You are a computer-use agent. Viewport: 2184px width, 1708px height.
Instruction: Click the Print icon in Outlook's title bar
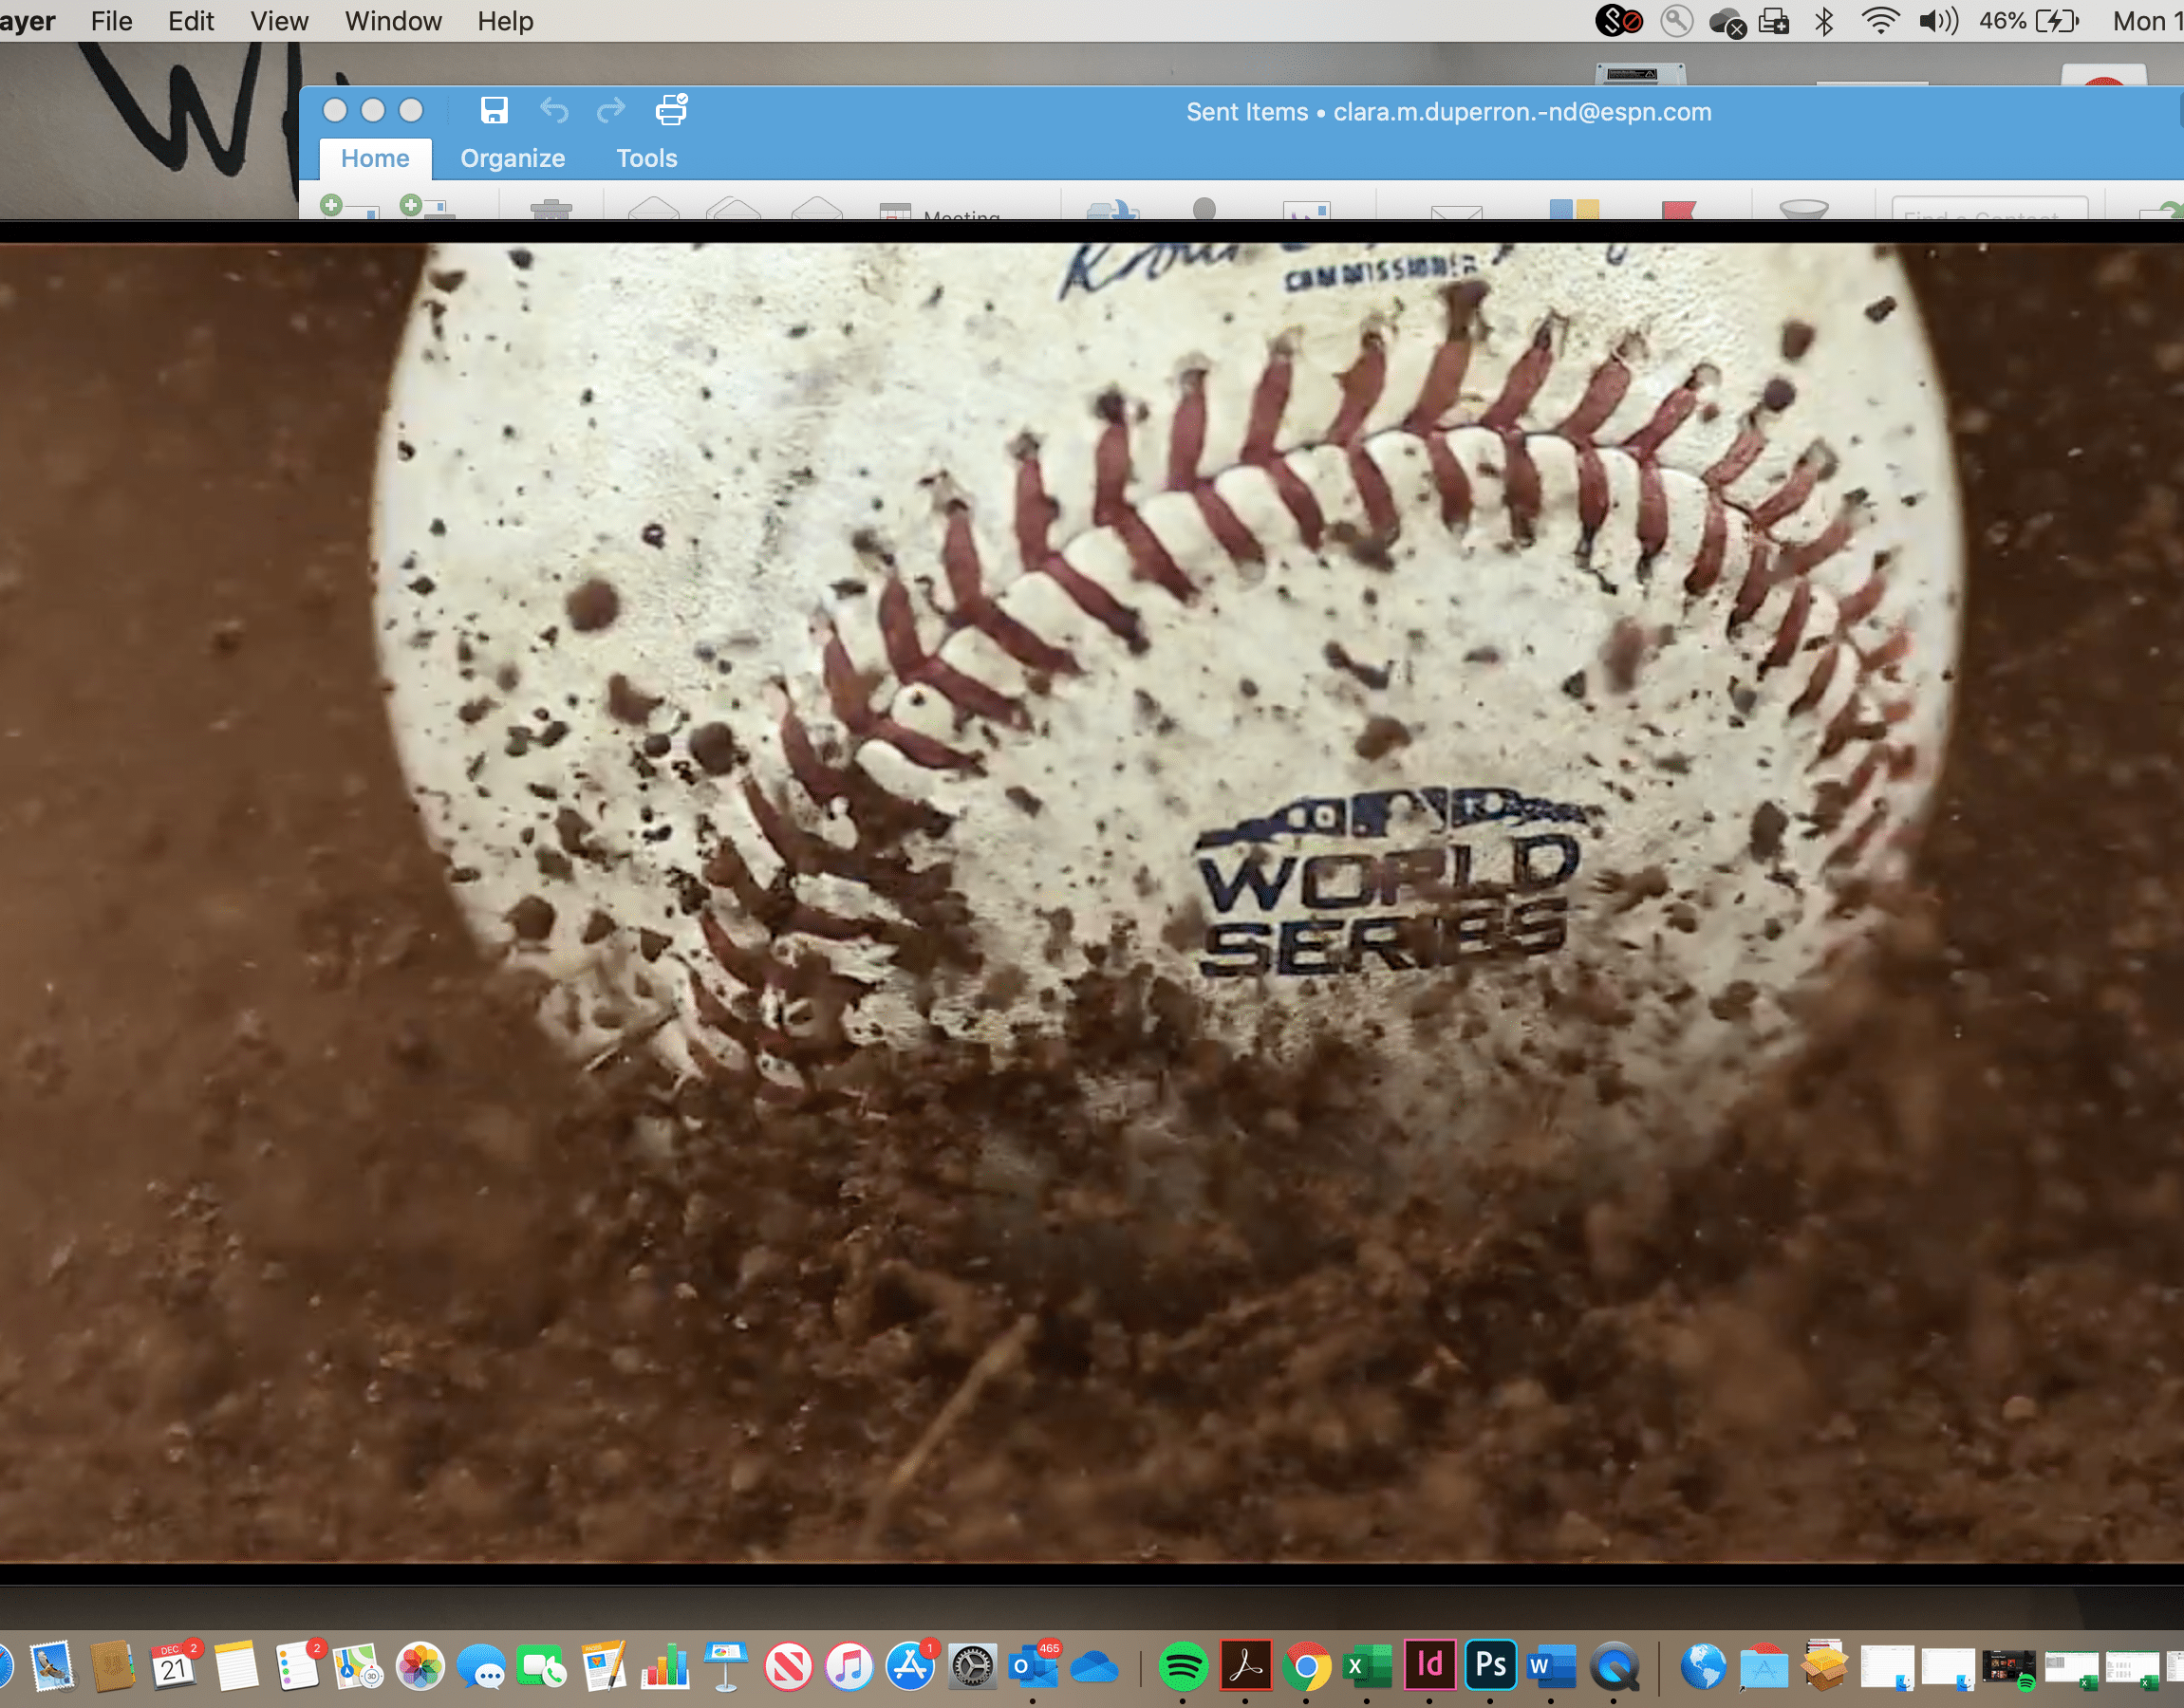click(x=671, y=110)
